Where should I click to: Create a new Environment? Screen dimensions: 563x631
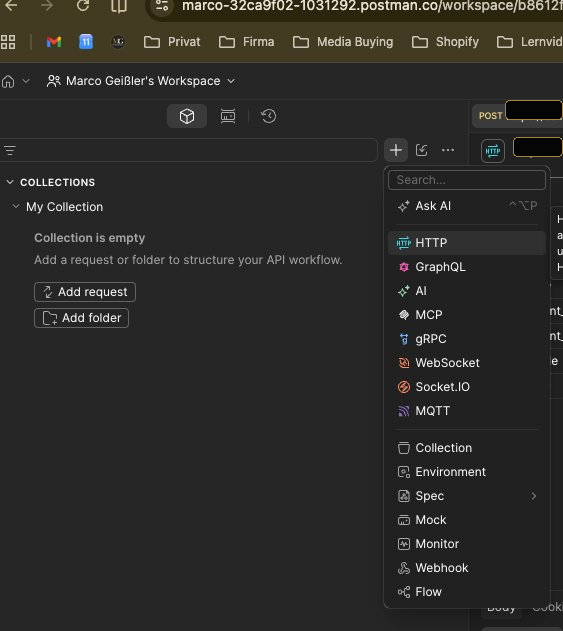coord(467,472)
